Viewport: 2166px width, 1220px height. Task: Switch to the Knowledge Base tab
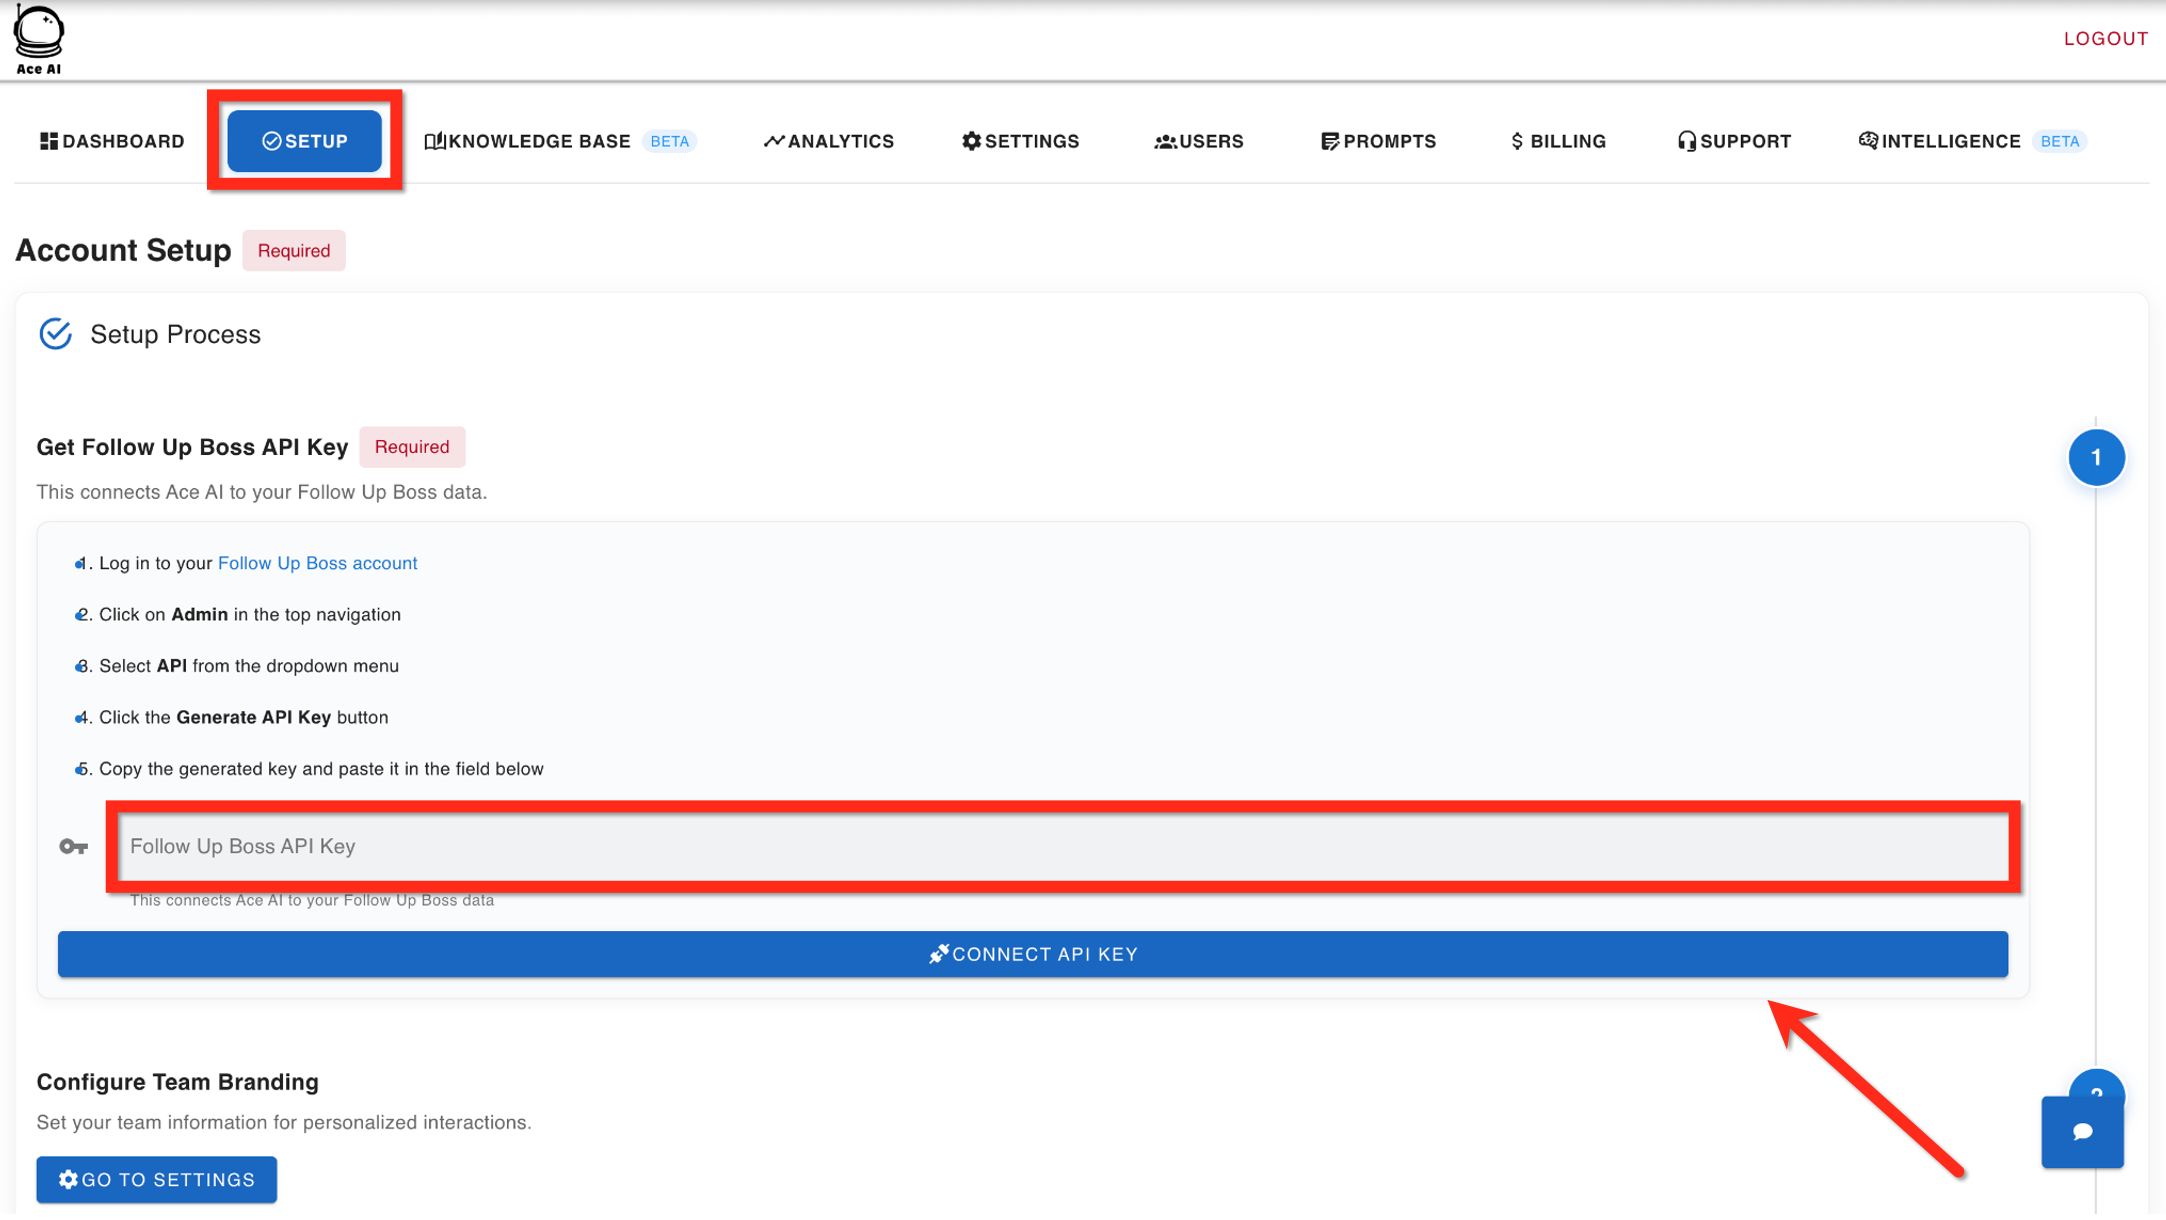tap(560, 141)
